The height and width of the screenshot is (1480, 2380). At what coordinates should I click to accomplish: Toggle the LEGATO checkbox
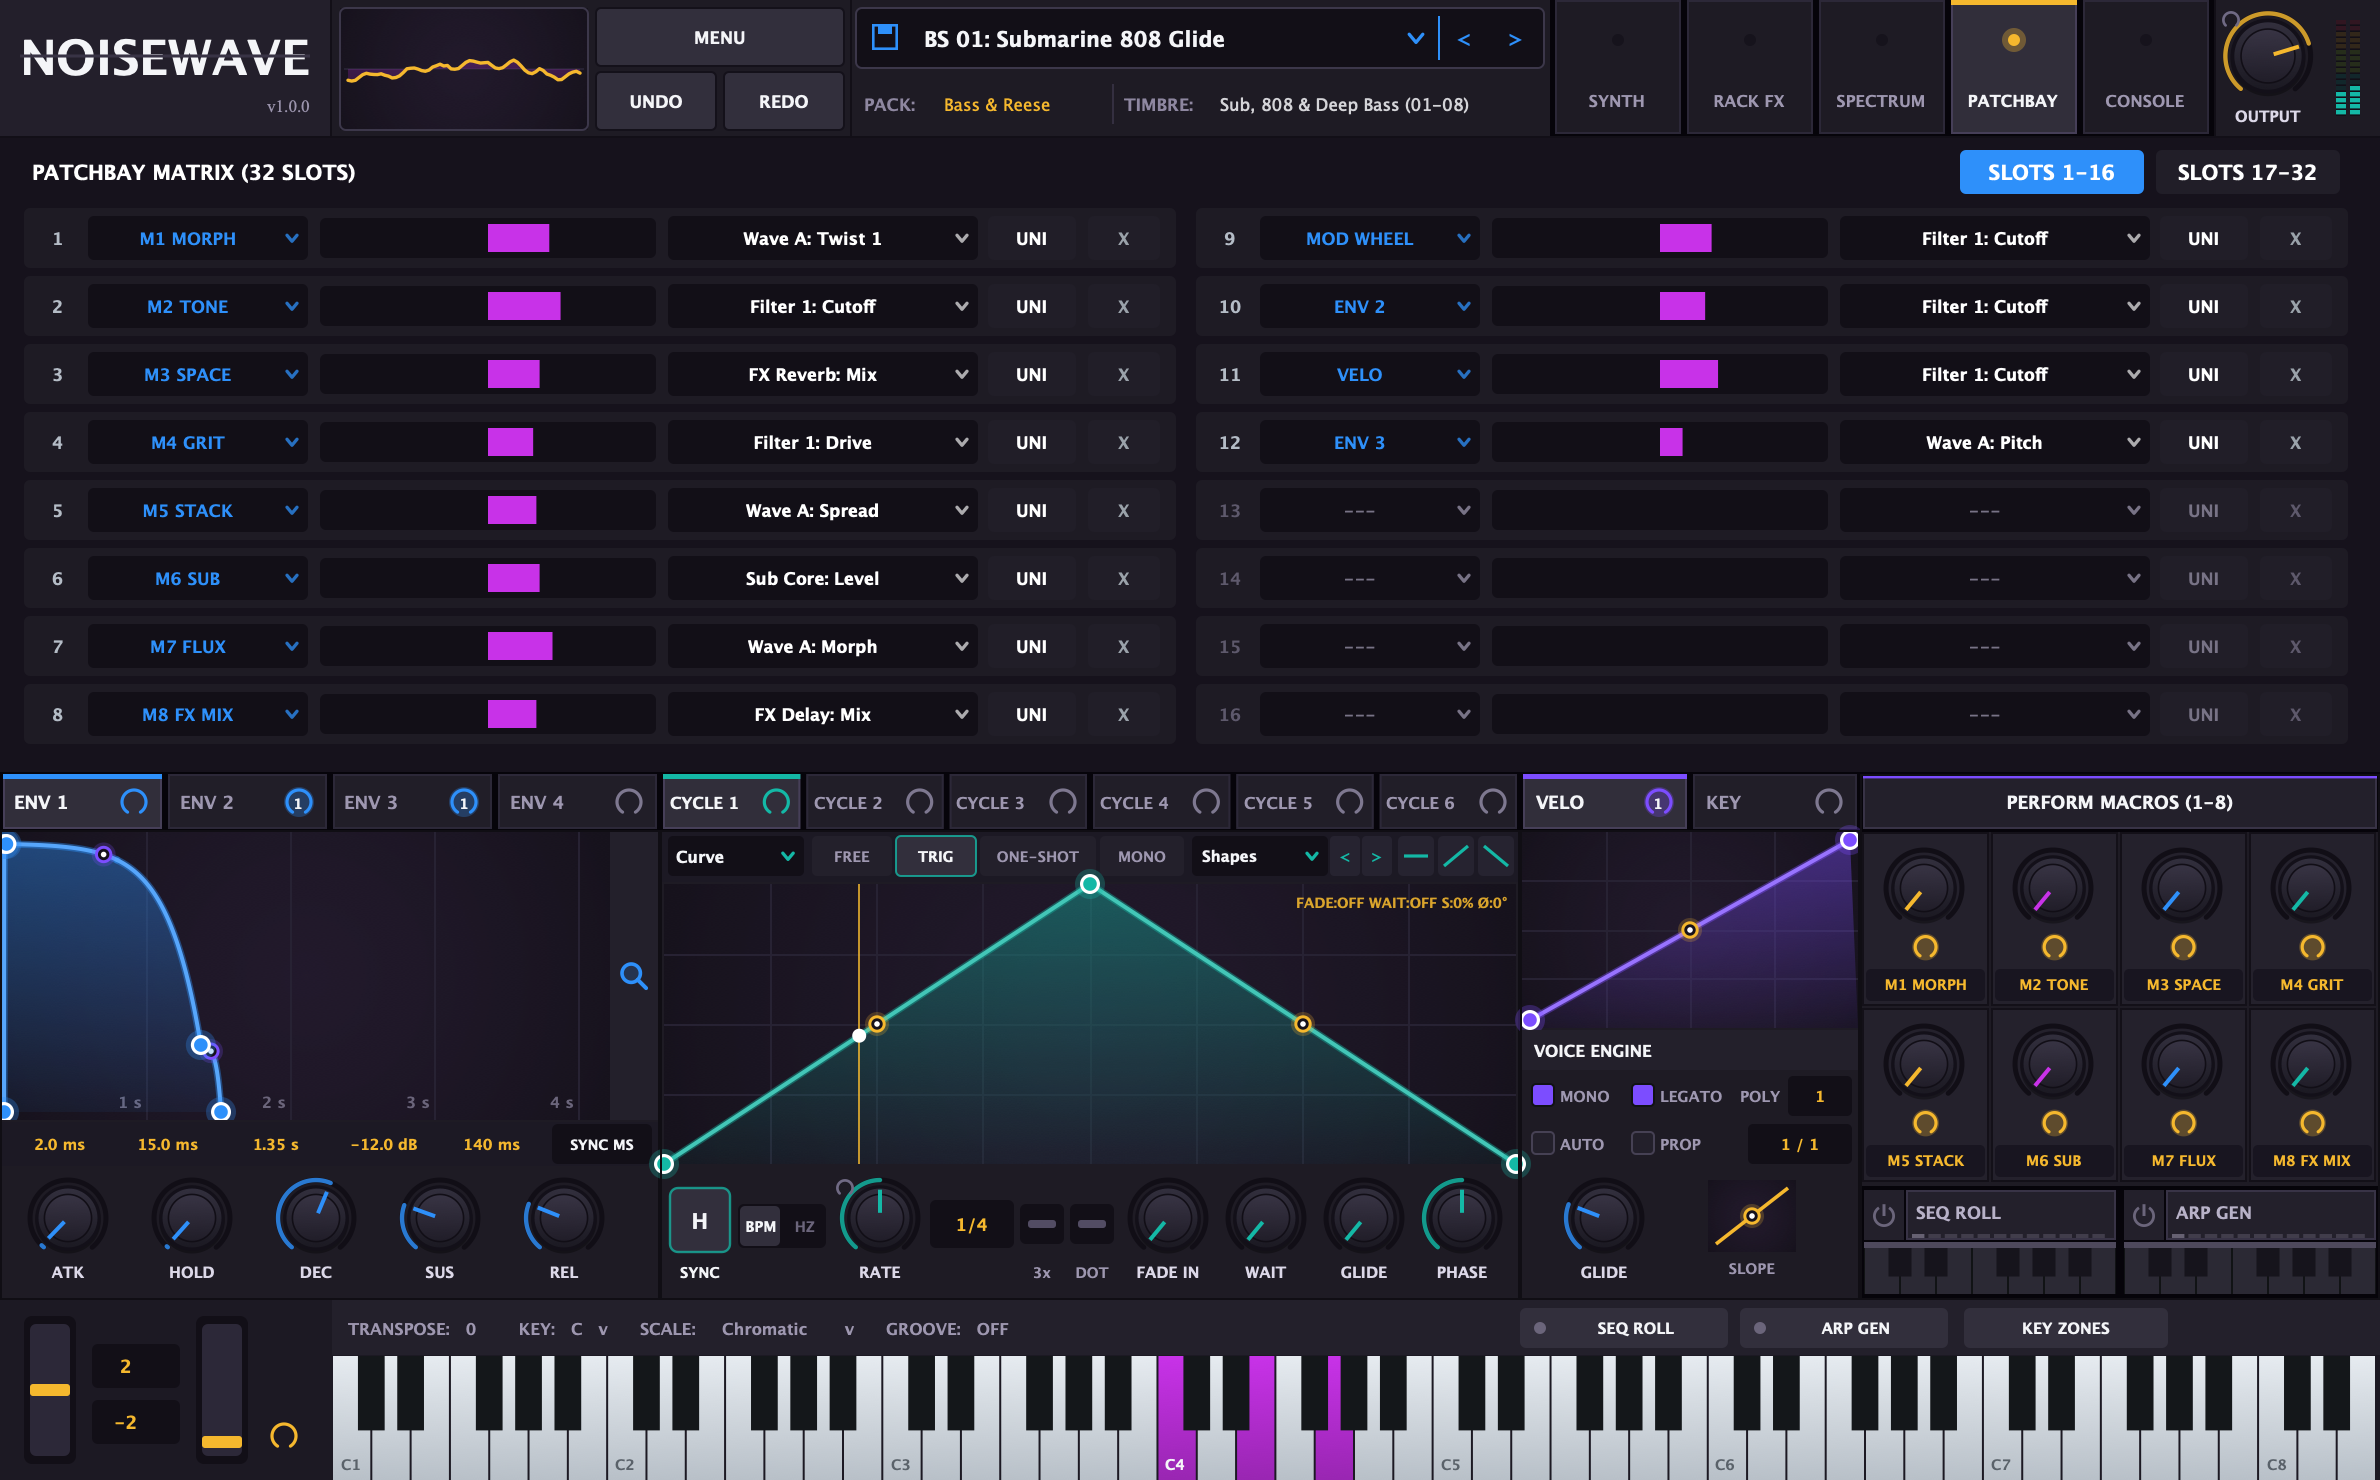1642,1096
